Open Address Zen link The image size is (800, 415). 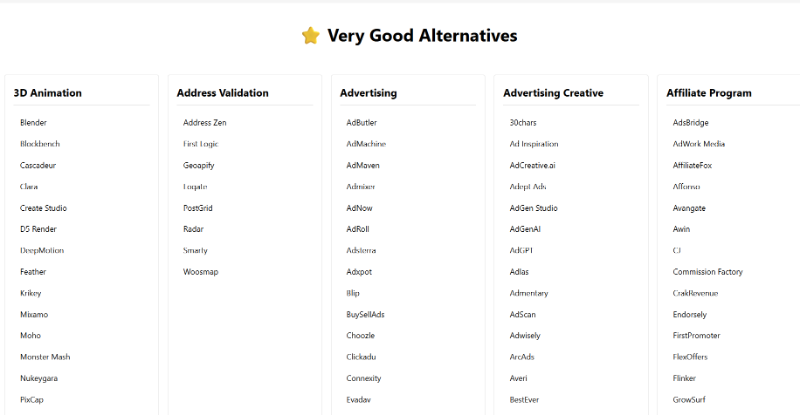click(205, 123)
